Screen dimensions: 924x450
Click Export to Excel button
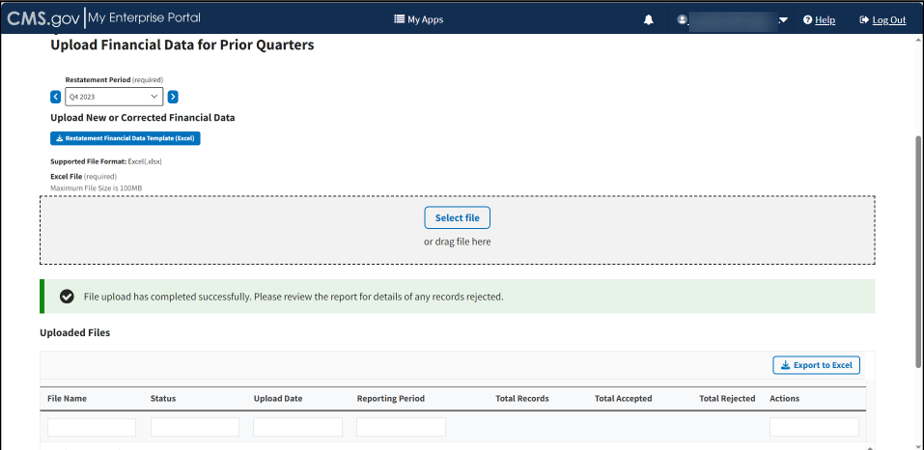pyautogui.click(x=816, y=365)
